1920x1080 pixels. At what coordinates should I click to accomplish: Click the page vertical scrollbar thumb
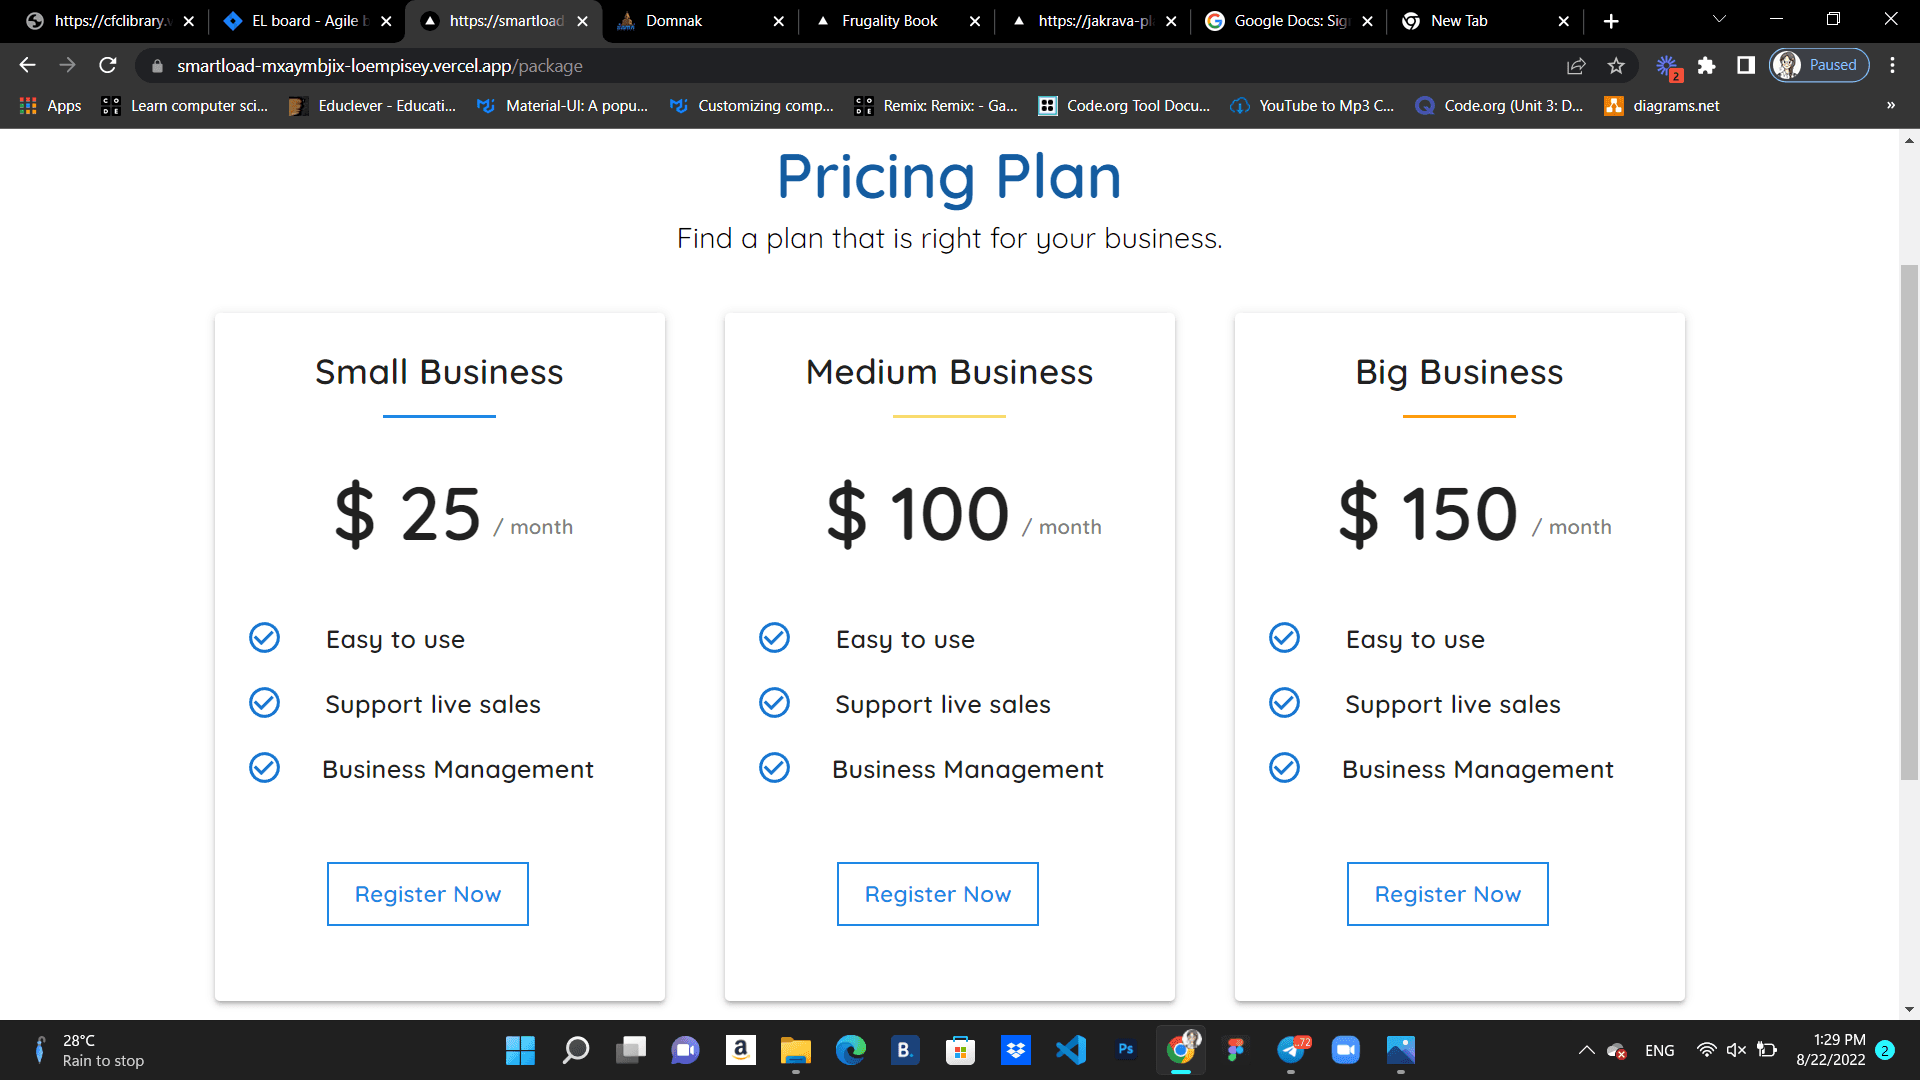click(x=1909, y=522)
